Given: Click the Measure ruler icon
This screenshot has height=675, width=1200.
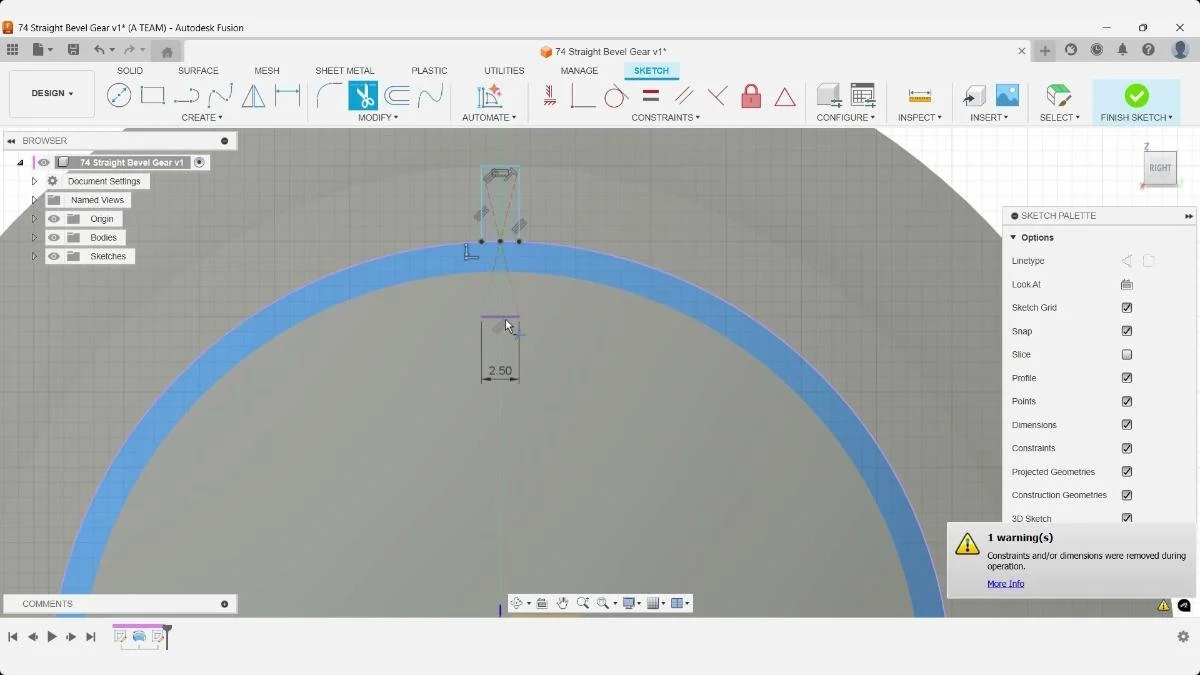Looking at the screenshot, I should (x=920, y=96).
